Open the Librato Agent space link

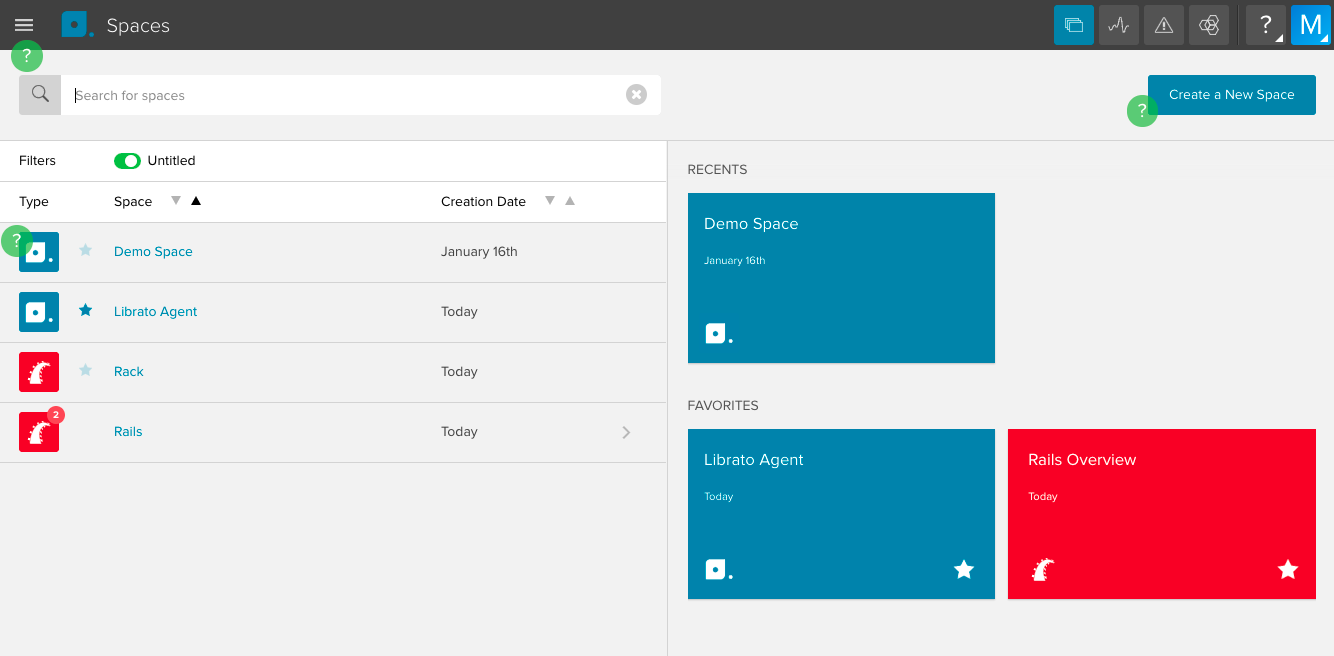155,312
